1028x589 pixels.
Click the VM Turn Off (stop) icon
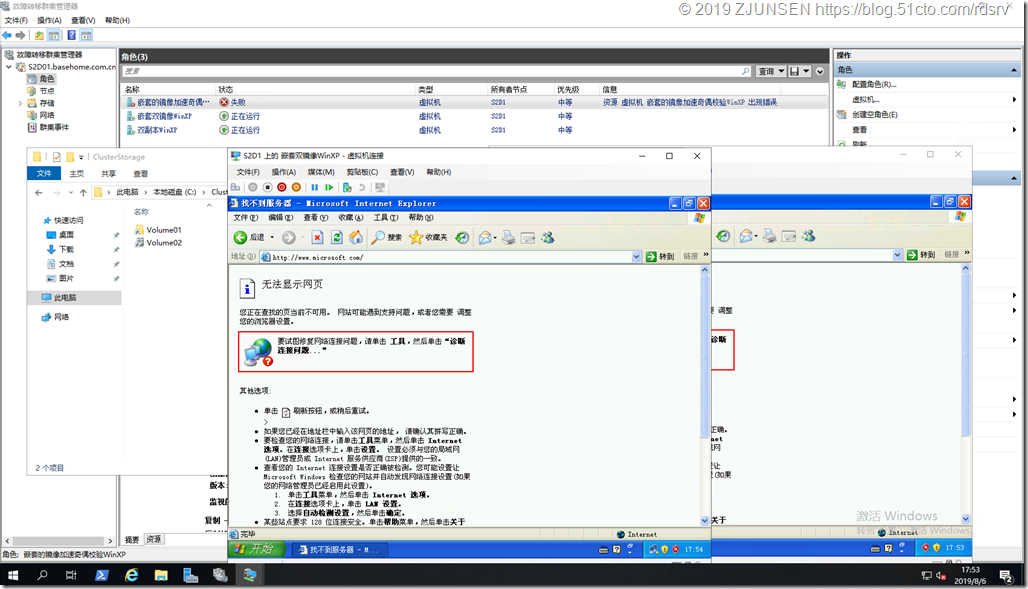(x=267, y=188)
